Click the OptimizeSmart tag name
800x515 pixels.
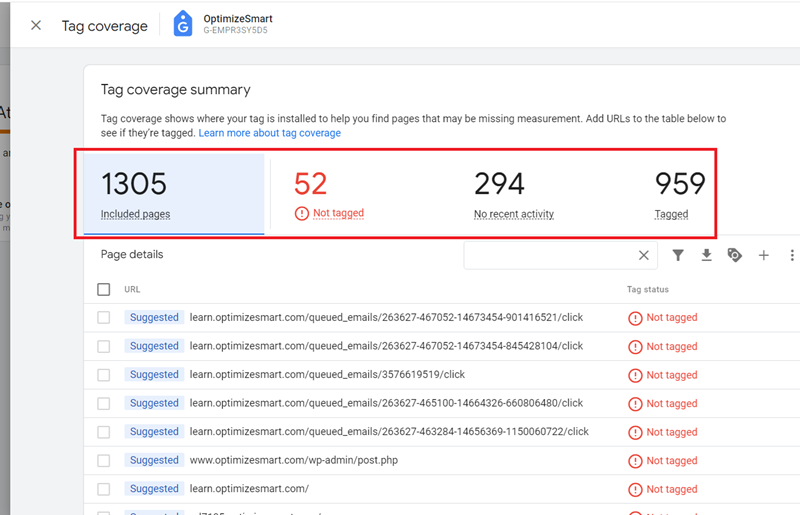pyautogui.click(x=238, y=19)
